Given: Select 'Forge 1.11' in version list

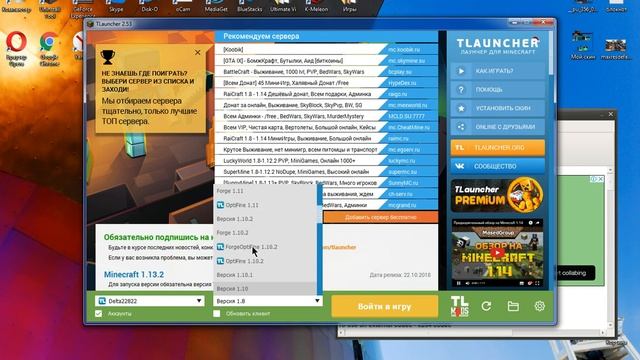Looking at the screenshot, I should (265, 191).
